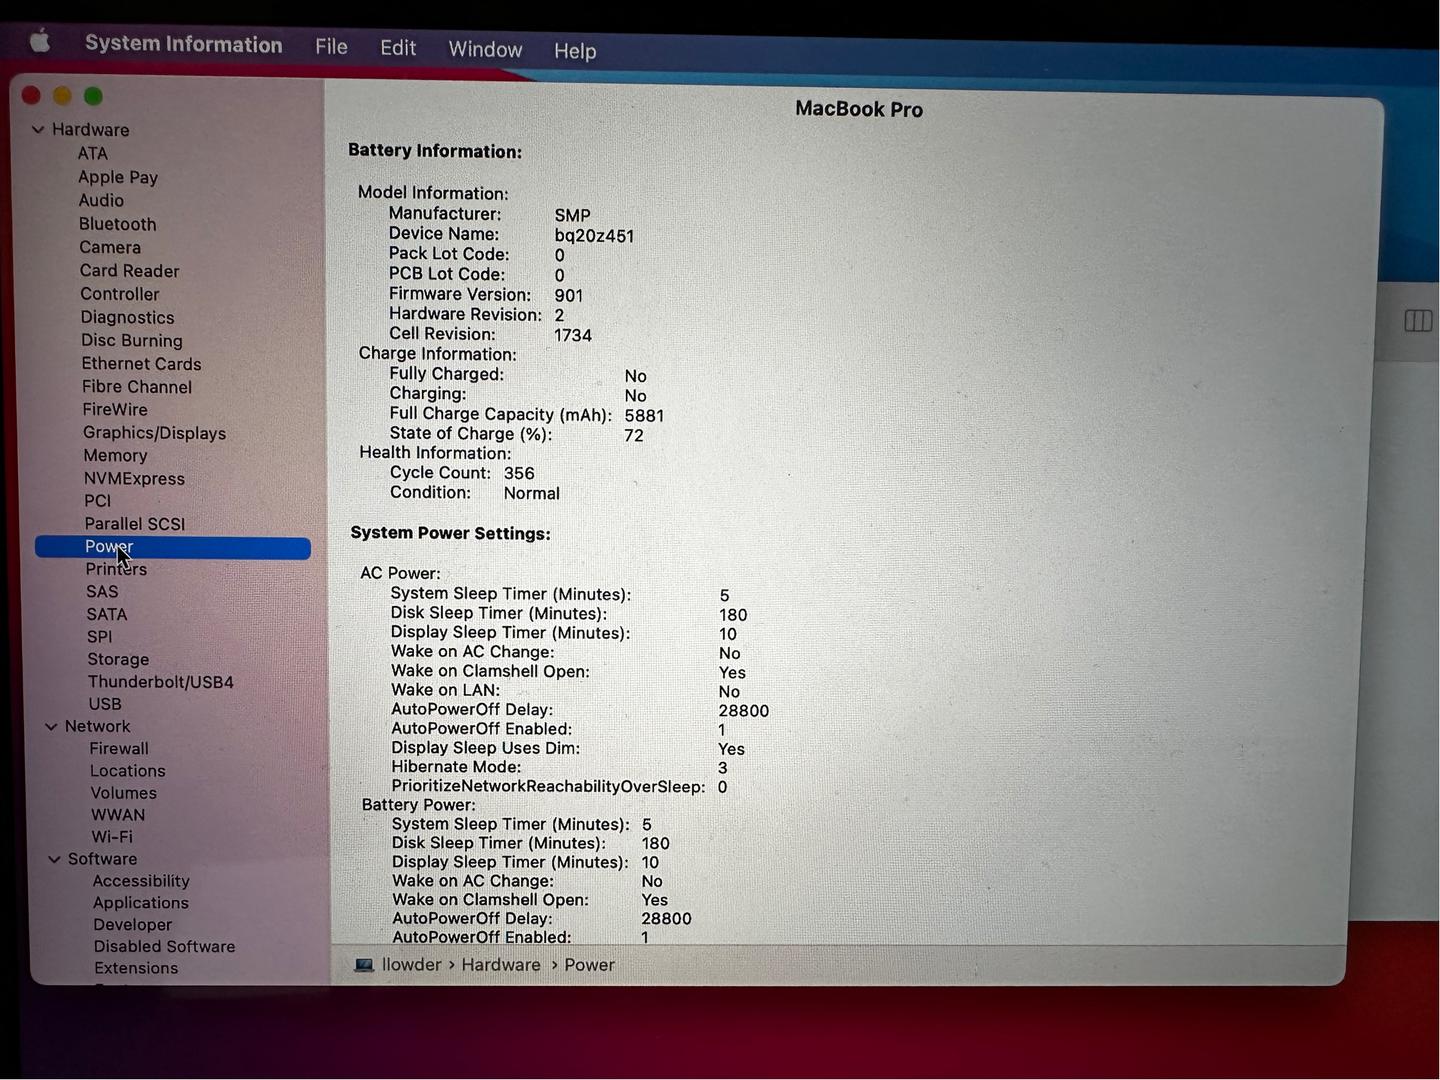Select Controller in the sidebar
The height and width of the screenshot is (1080, 1440).
pos(120,294)
